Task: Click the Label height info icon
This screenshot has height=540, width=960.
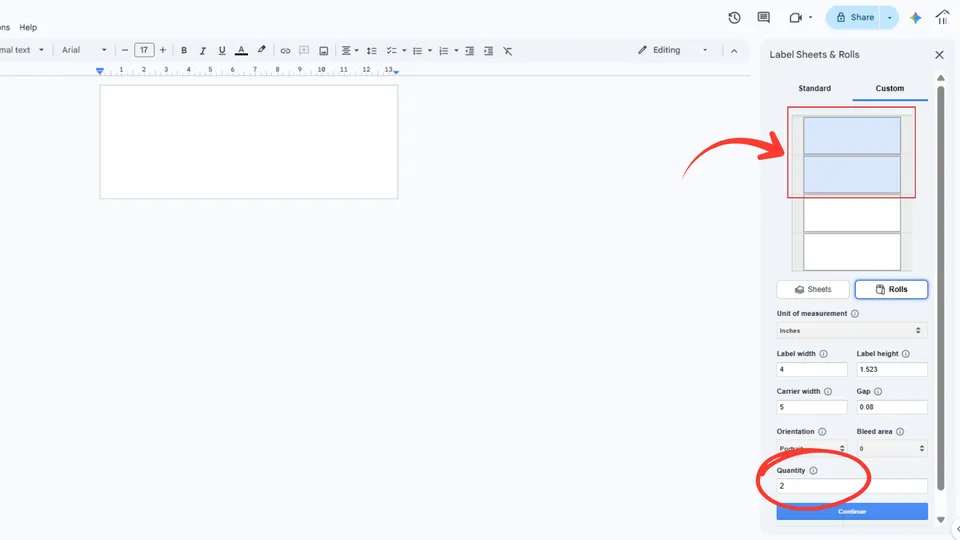Action: 906,354
